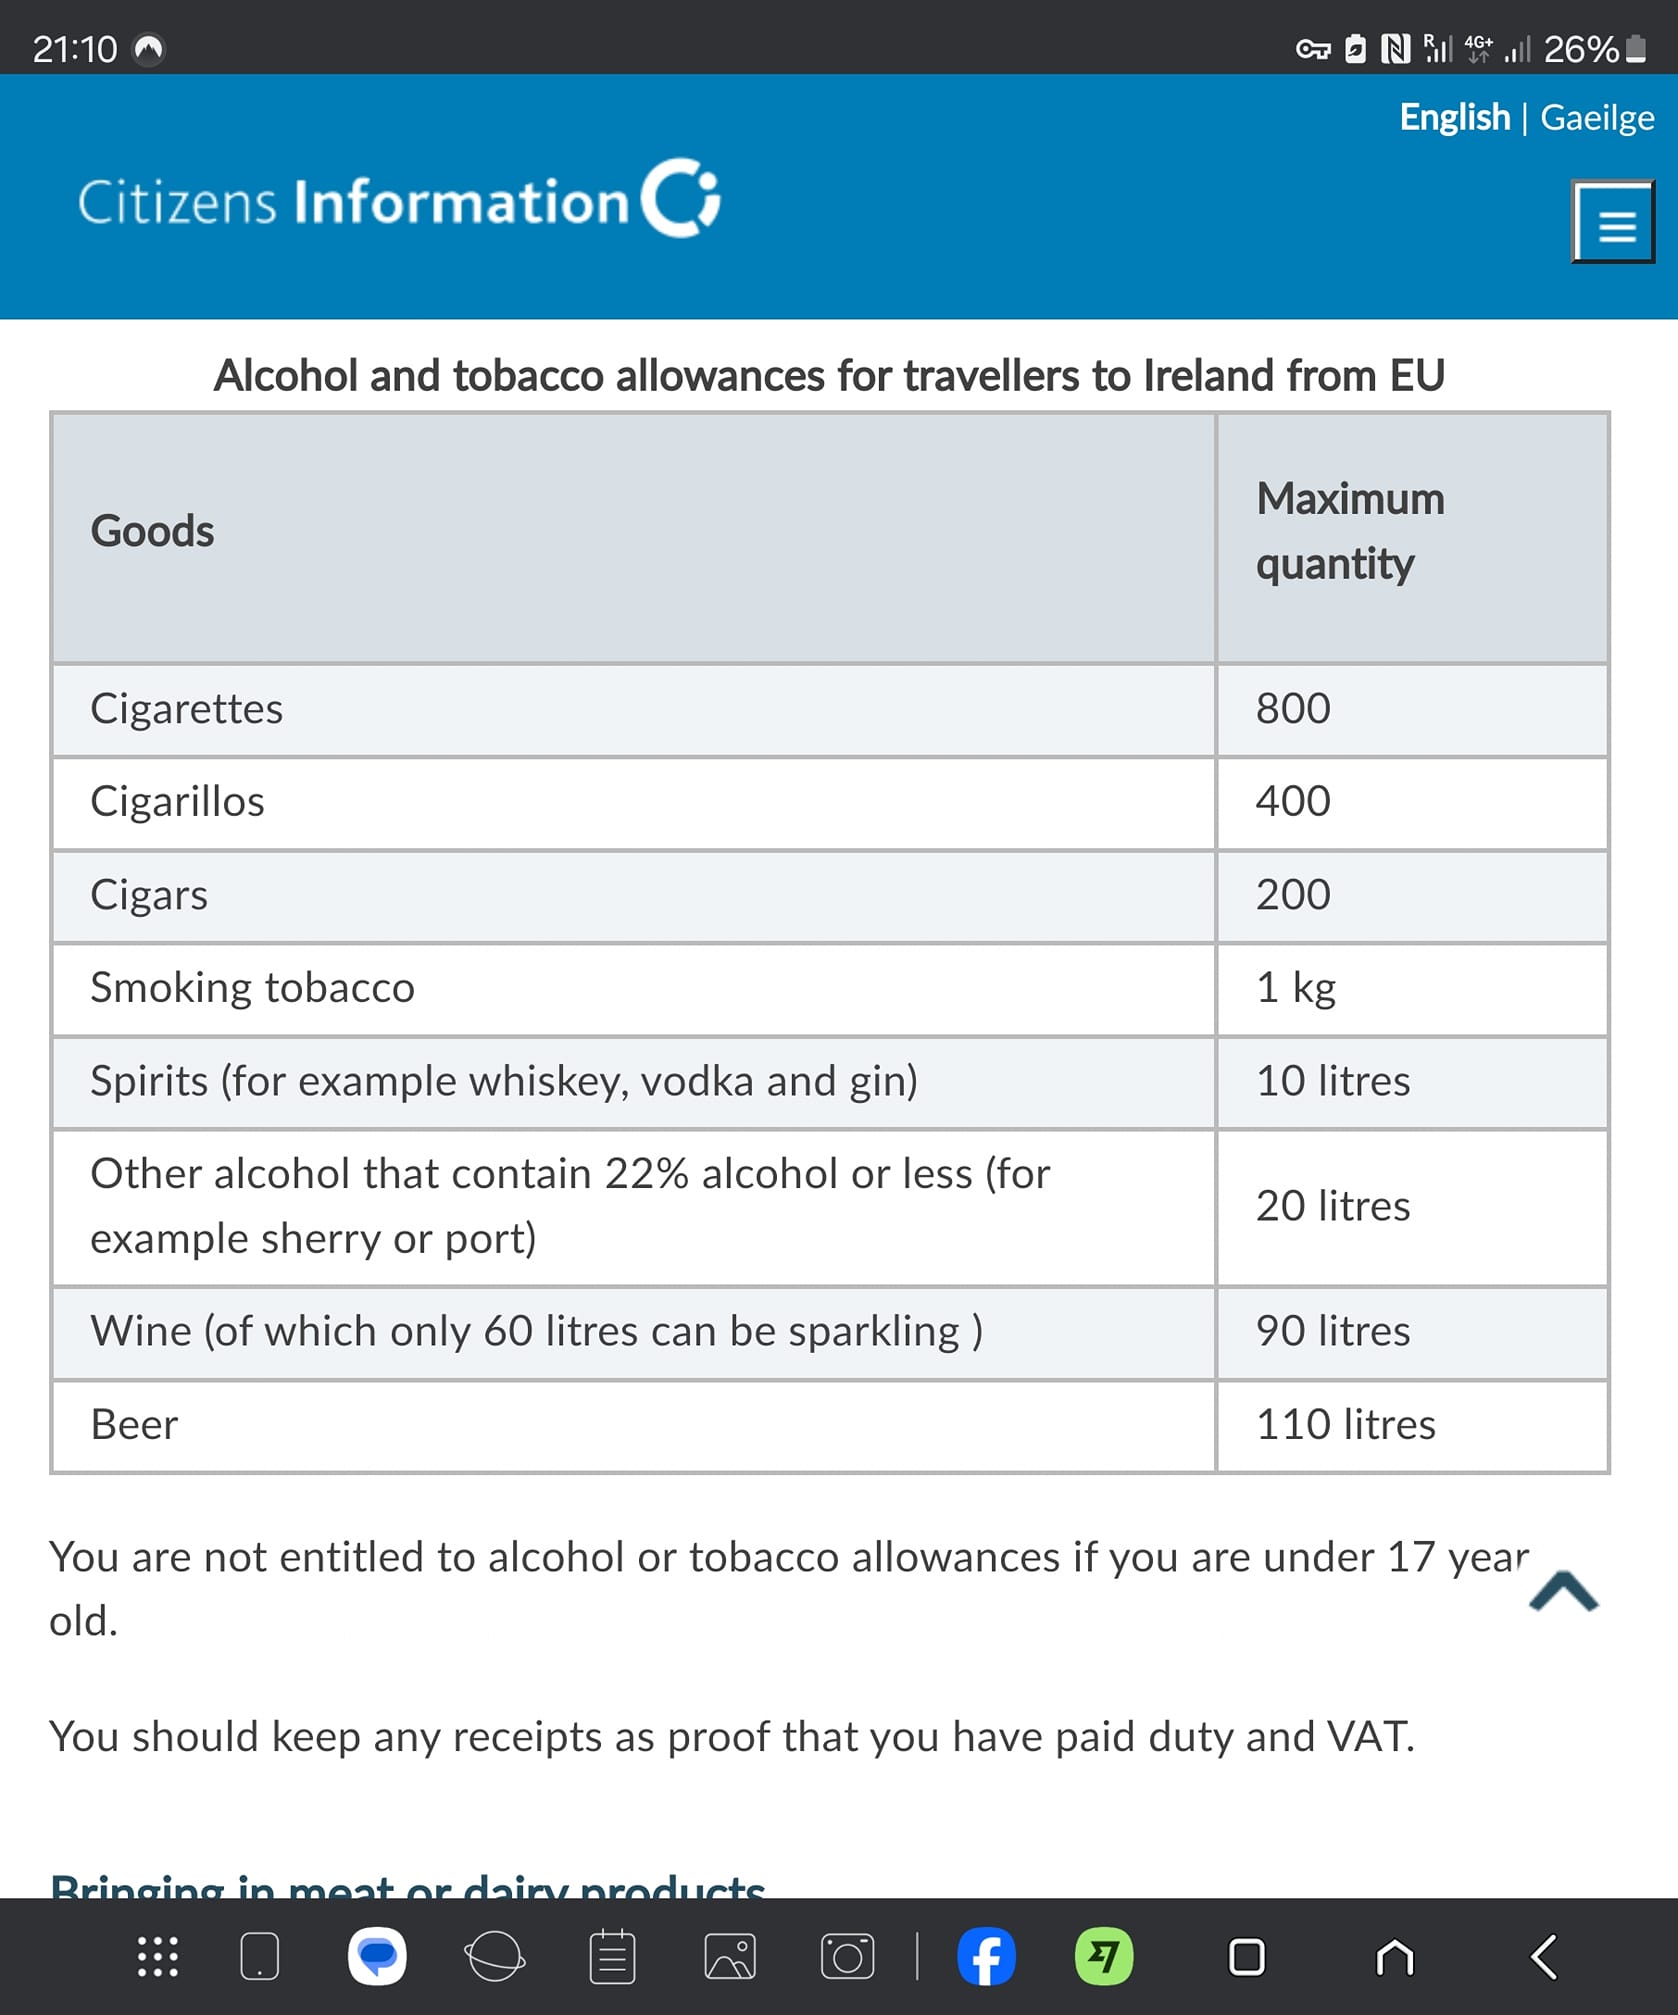The width and height of the screenshot is (1678, 2015).
Task: Tap the scroll-to-top chevron arrow
Action: pos(1563,1591)
